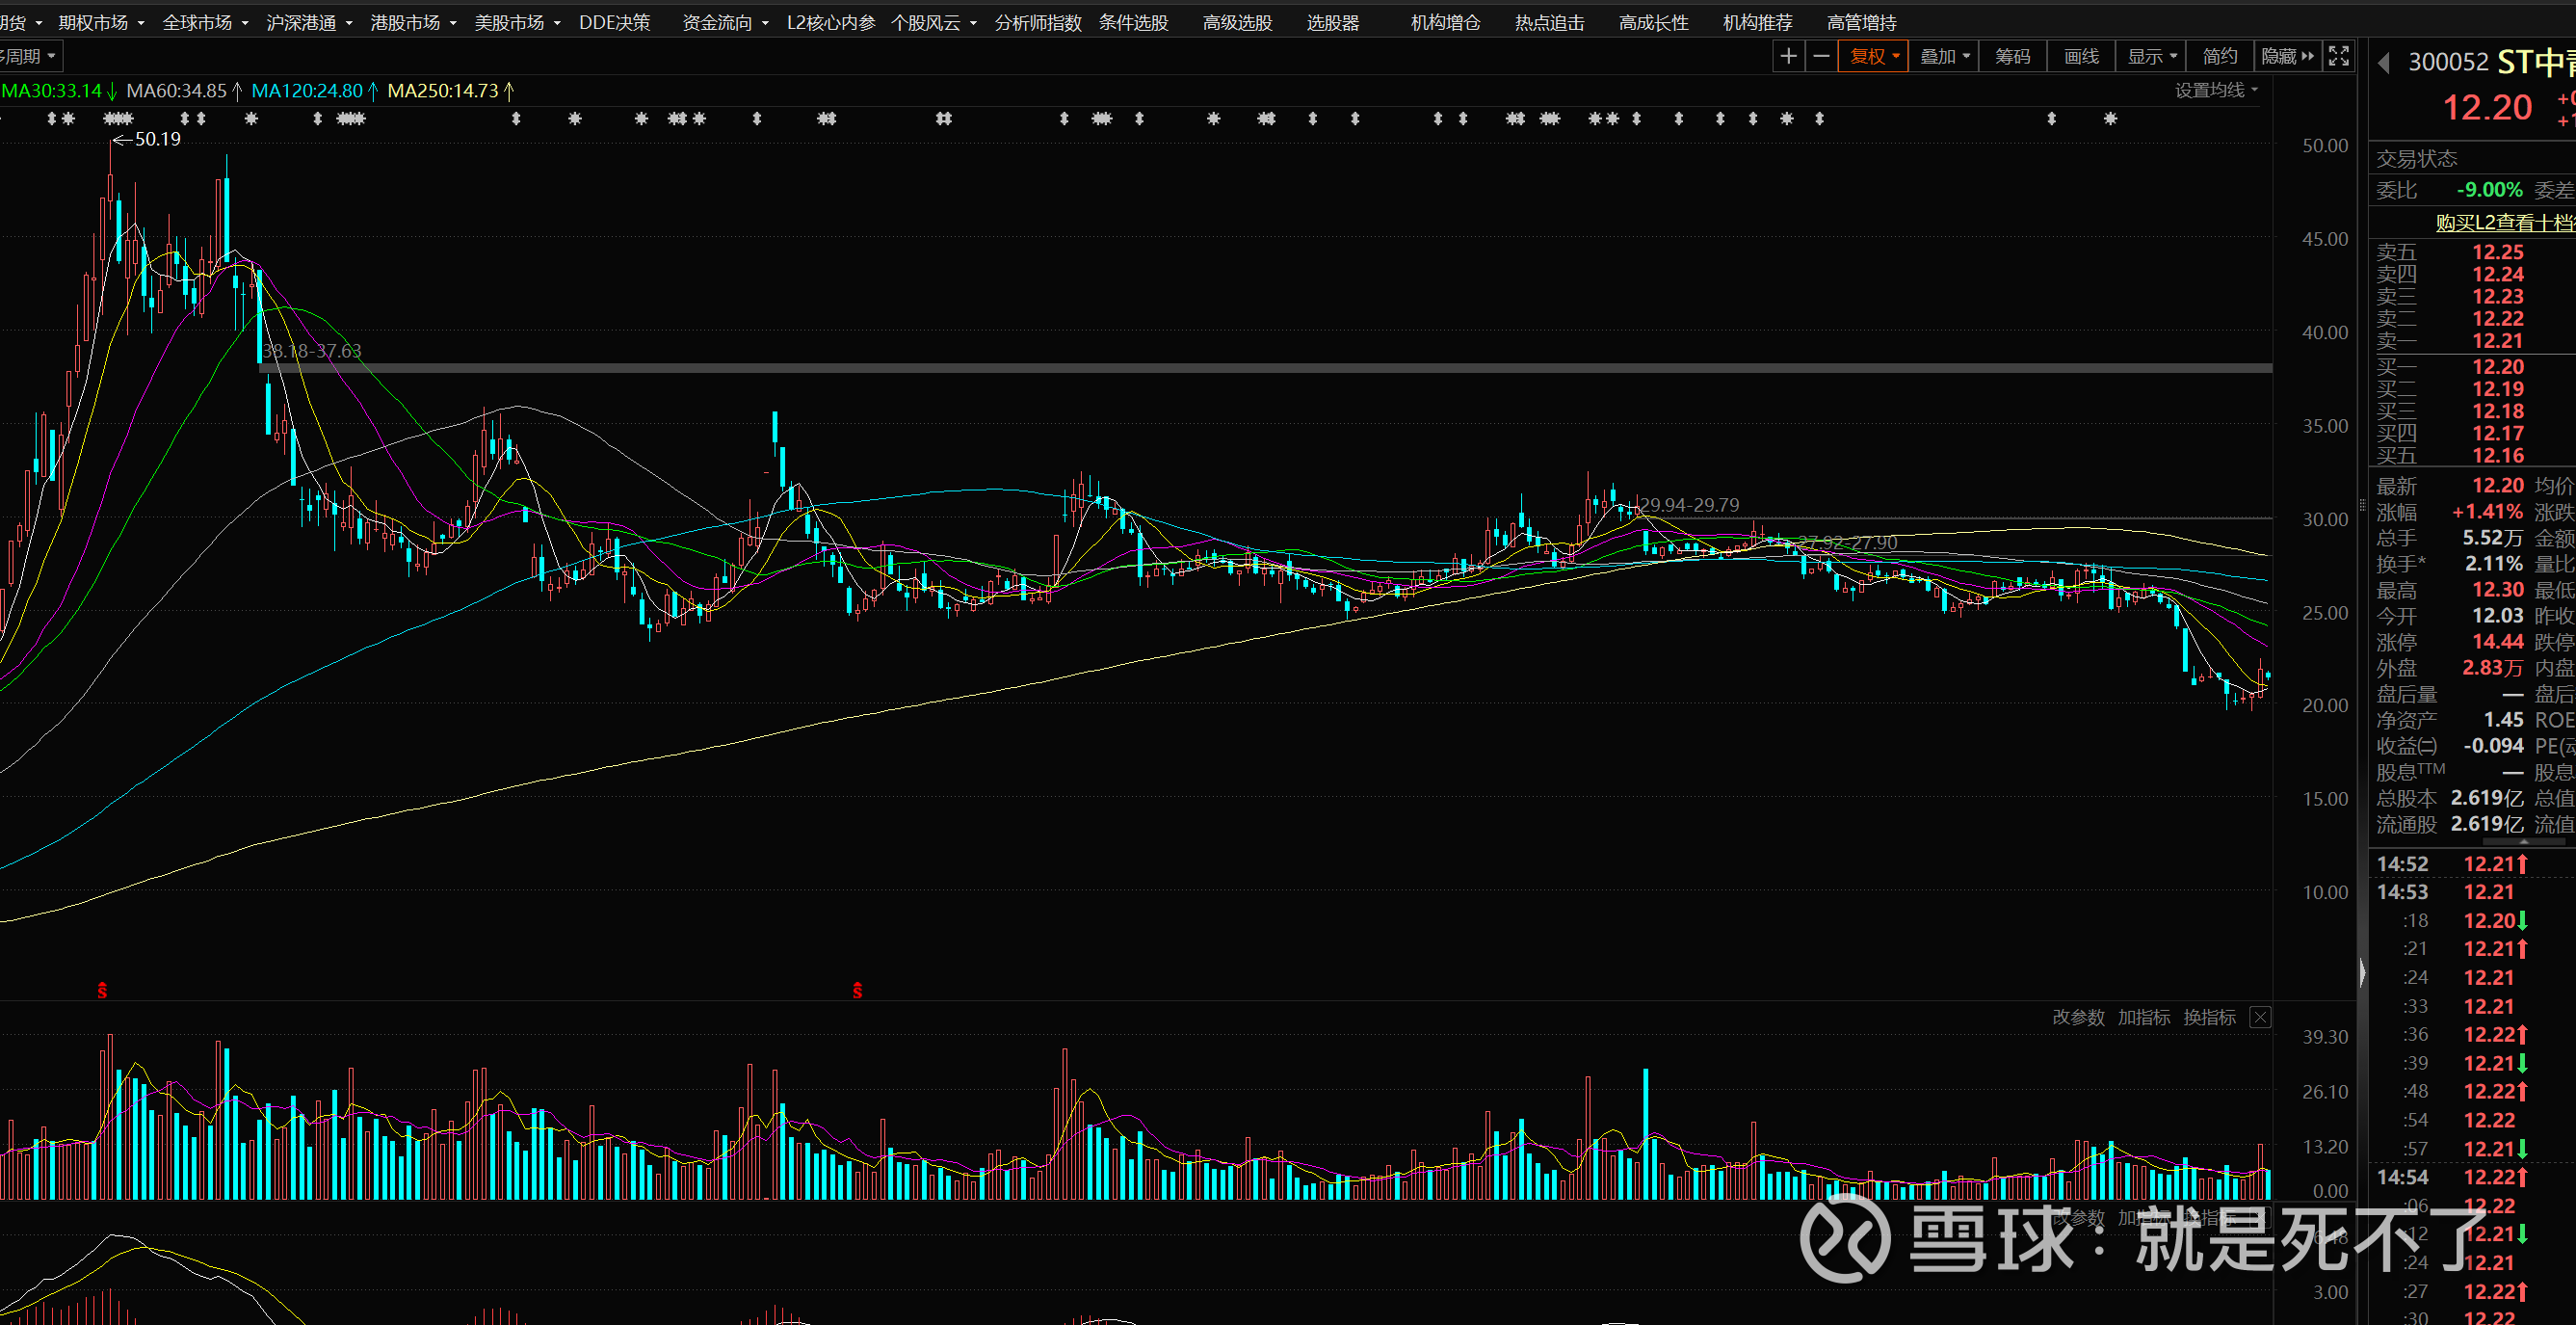Click the 38.18-37.63 gray gap band
The width and height of the screenshot is (2576, 1325).
1200,369
